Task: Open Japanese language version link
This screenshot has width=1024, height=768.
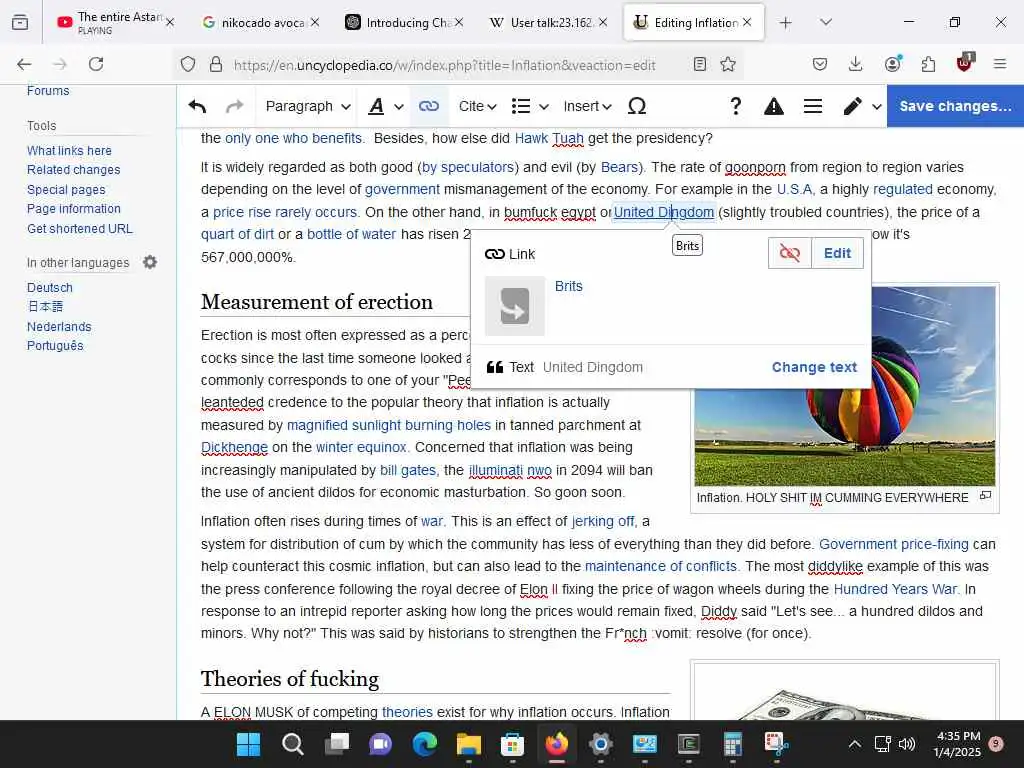Action: 45,307
